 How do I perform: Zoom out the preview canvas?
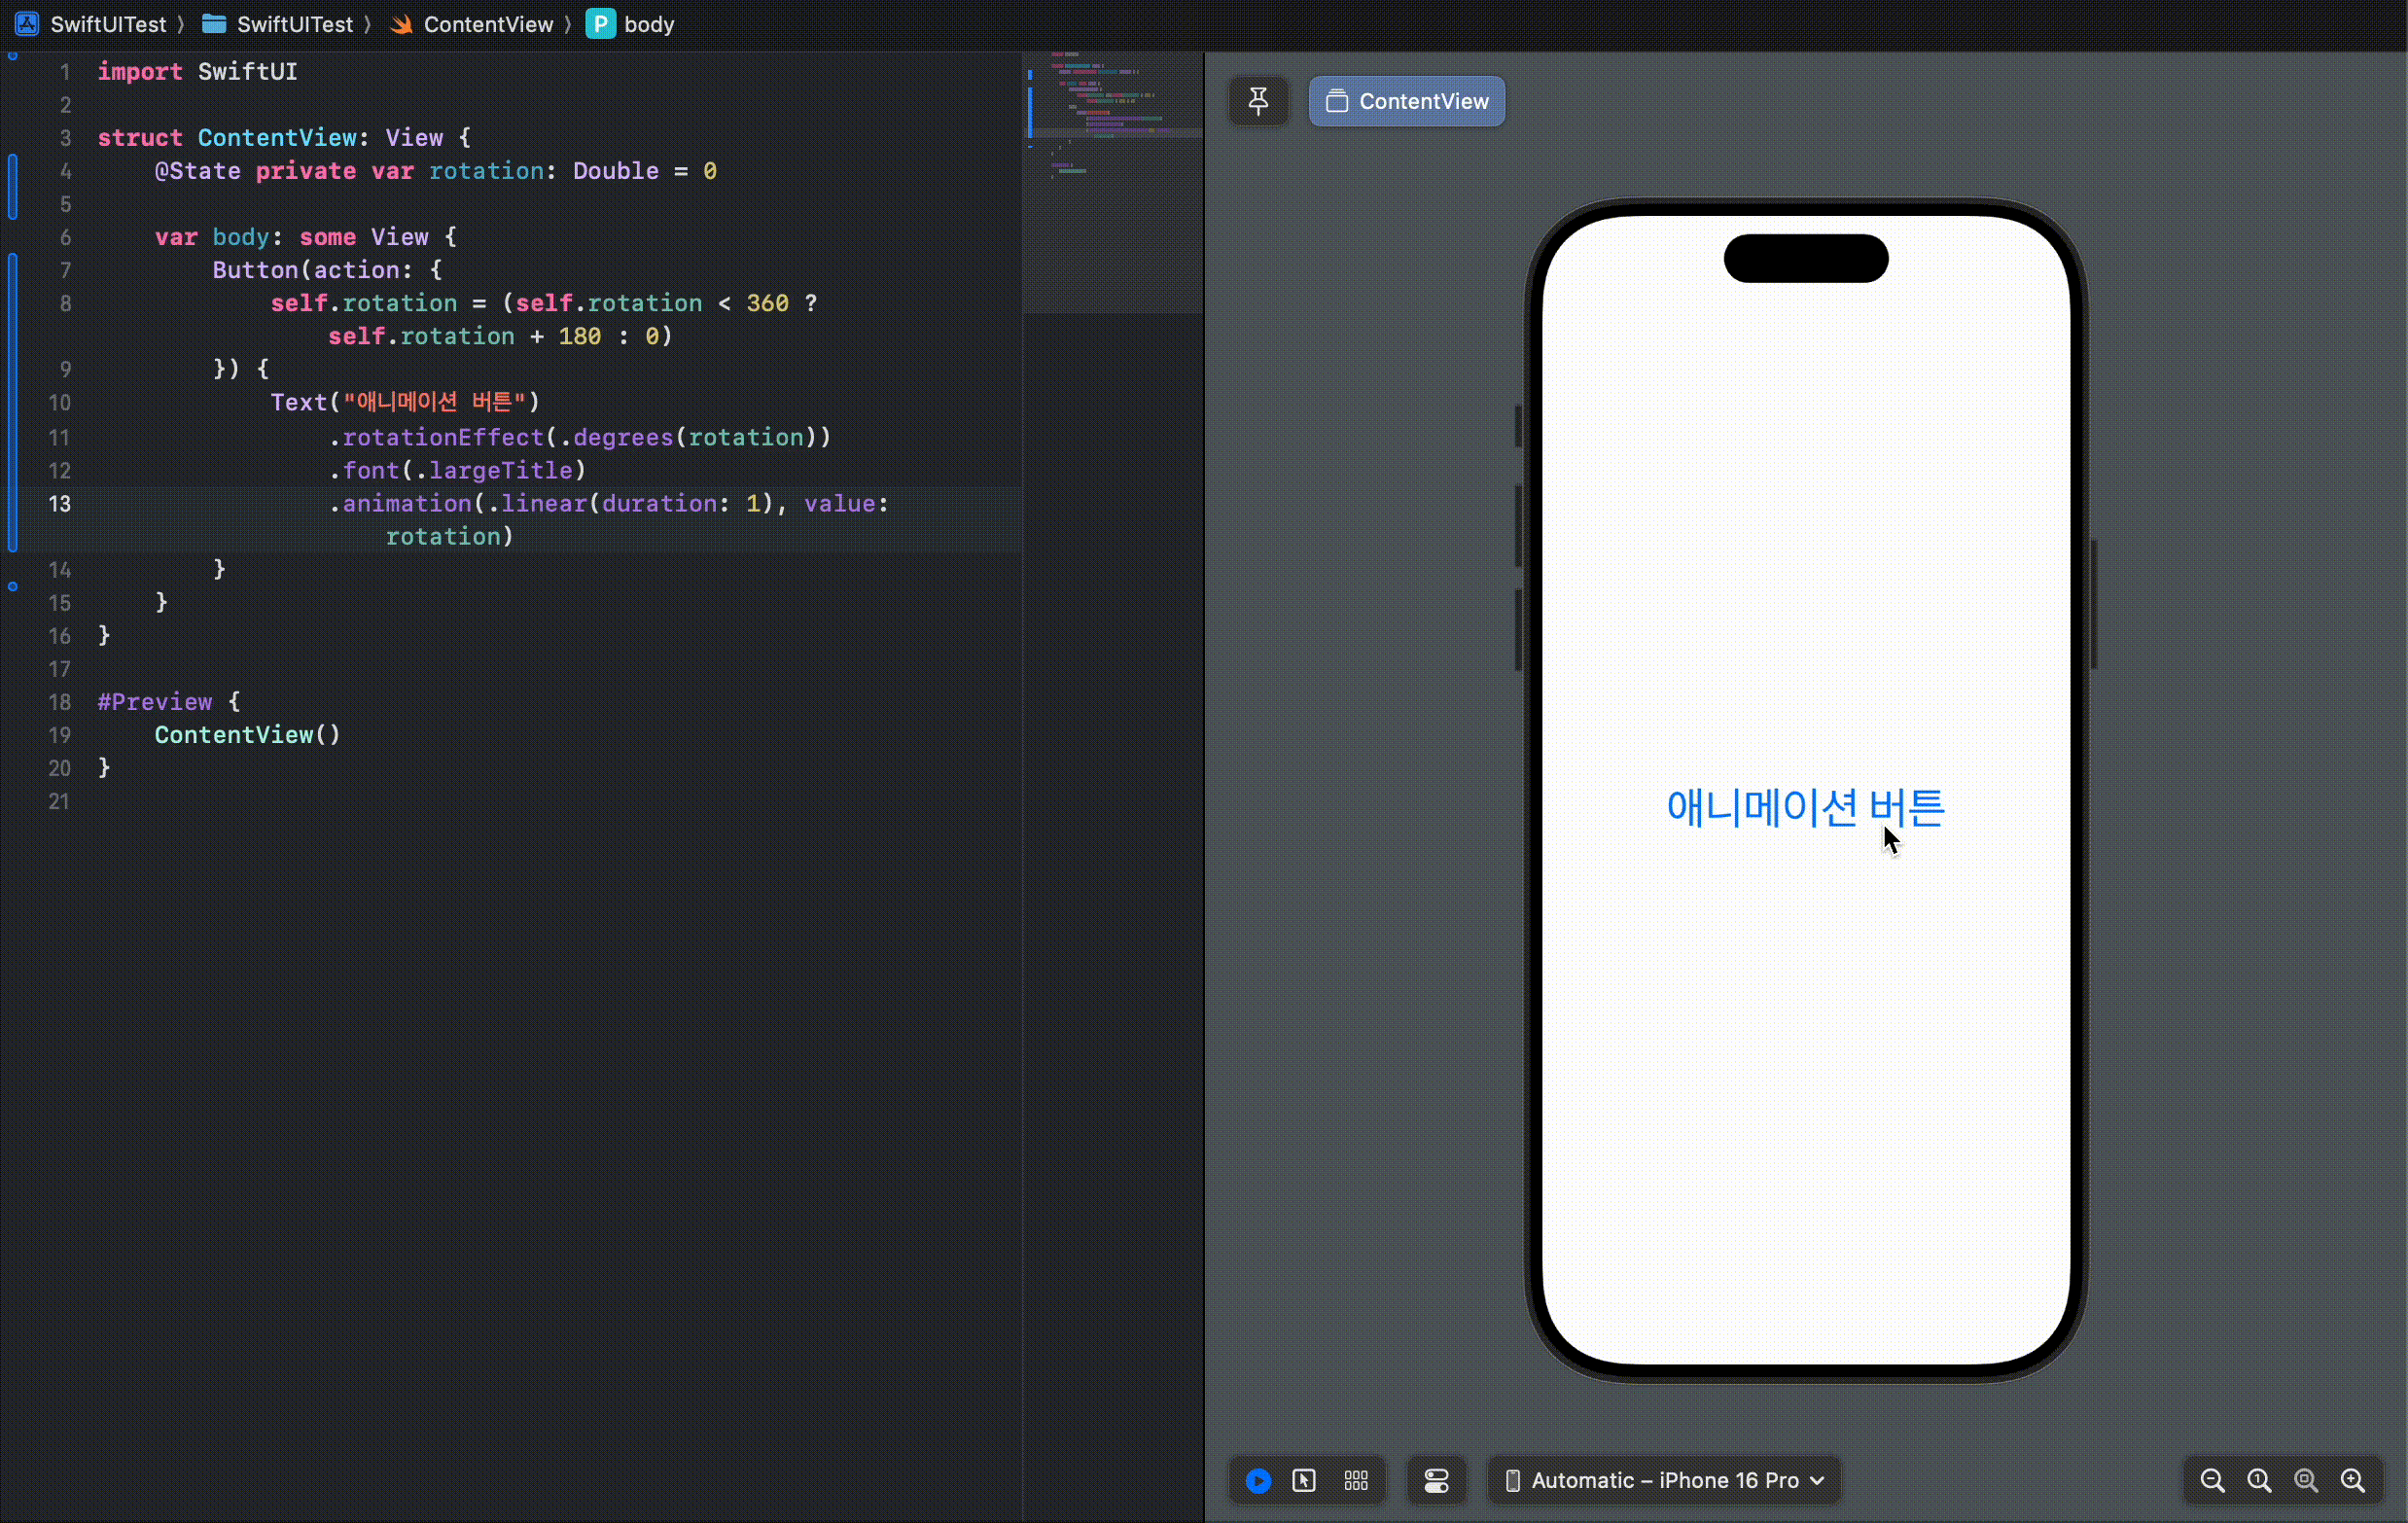2212,1480
